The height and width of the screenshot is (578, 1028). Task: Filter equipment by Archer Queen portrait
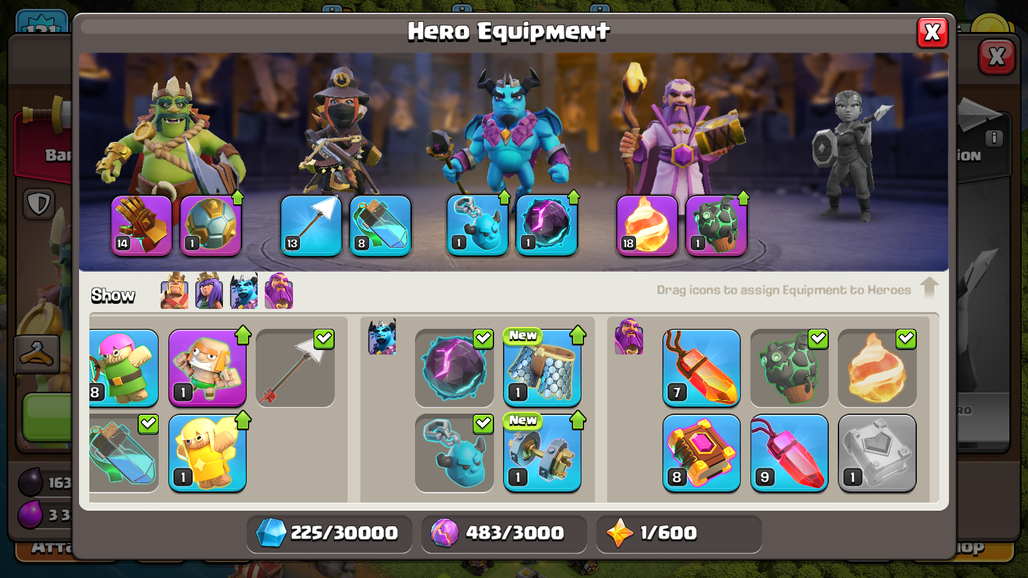[x=209, y=290]
